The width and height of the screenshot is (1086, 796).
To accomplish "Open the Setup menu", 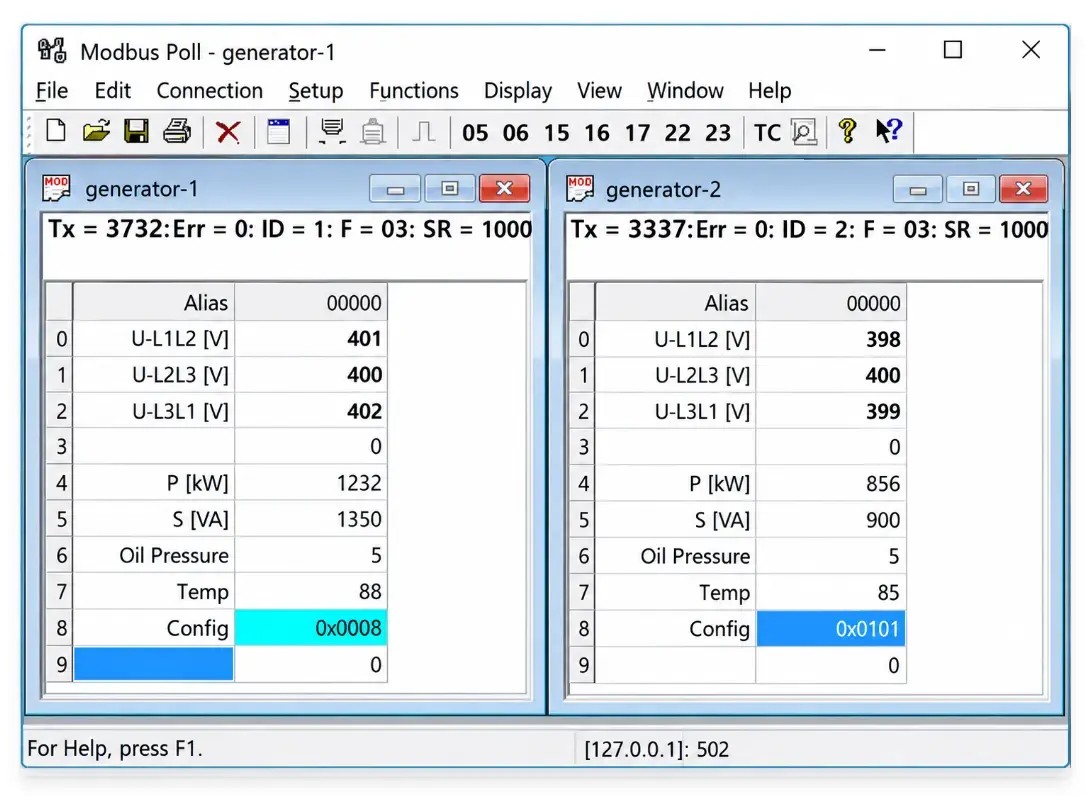I will point(316,91).
